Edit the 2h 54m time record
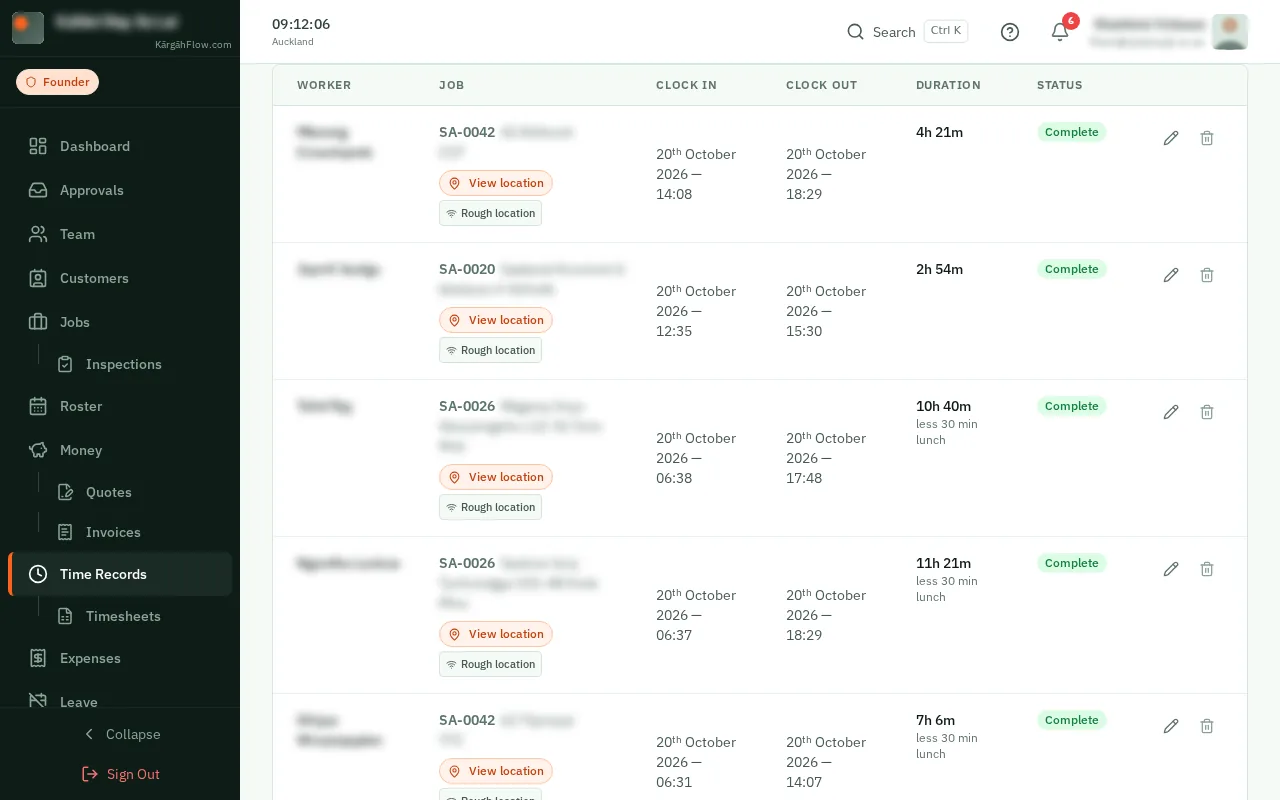Screen dimensions: 1280x800 point(1171,275)
